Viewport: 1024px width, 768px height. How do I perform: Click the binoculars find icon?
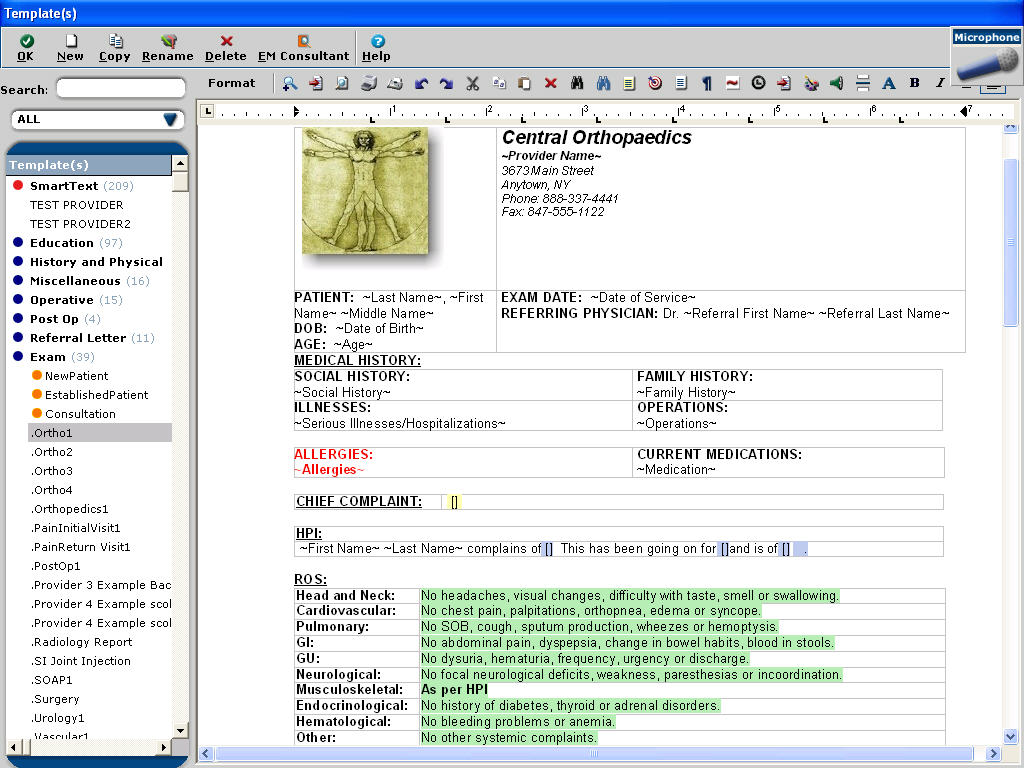point(577,83)
